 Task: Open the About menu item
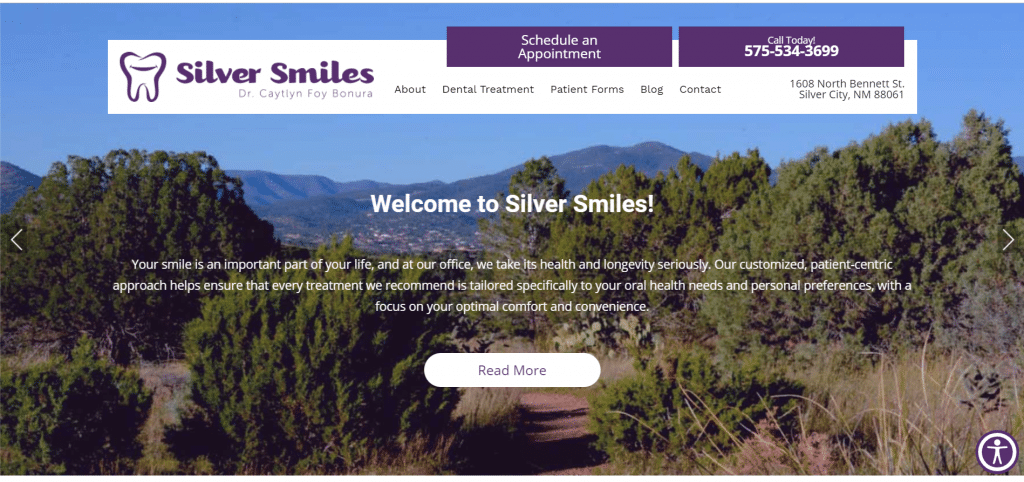[x=410, y=89]
